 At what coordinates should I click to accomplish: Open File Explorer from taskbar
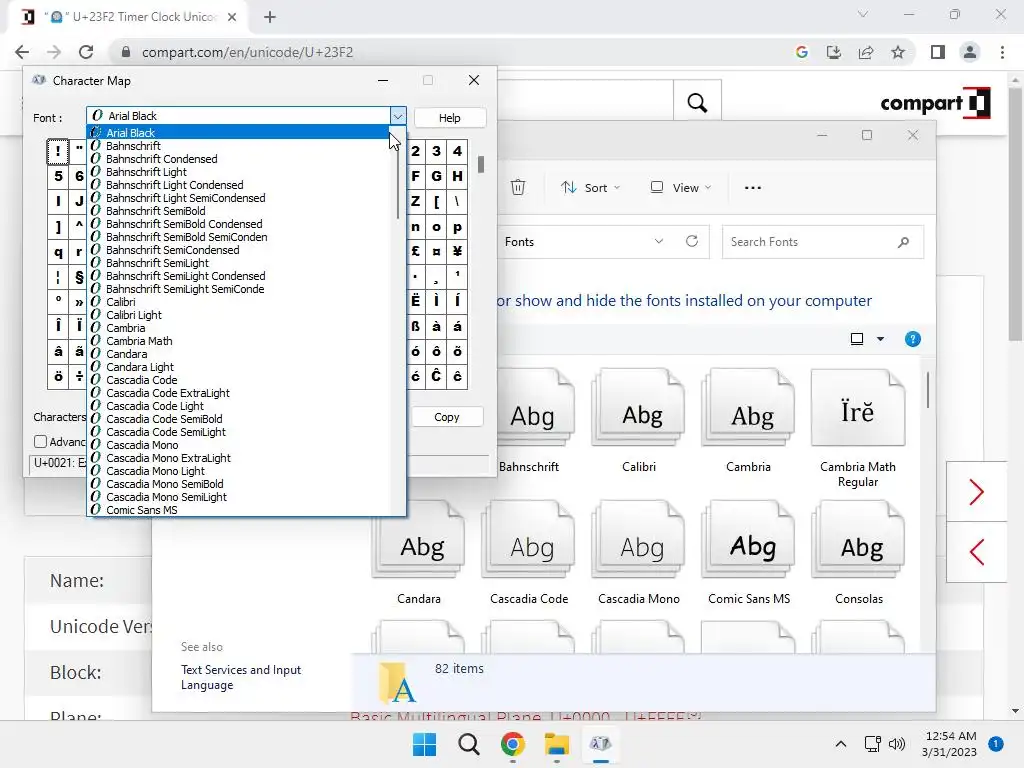click(556, 744)
